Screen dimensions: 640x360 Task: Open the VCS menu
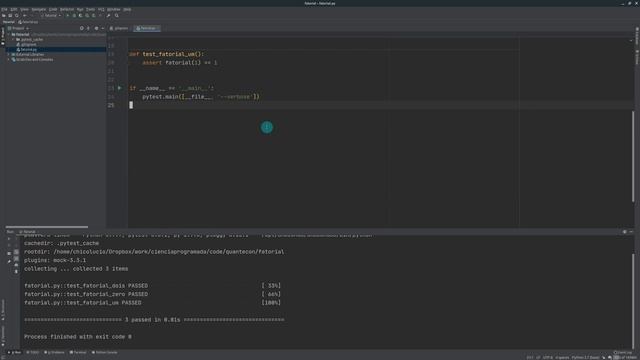coord(101,9)
